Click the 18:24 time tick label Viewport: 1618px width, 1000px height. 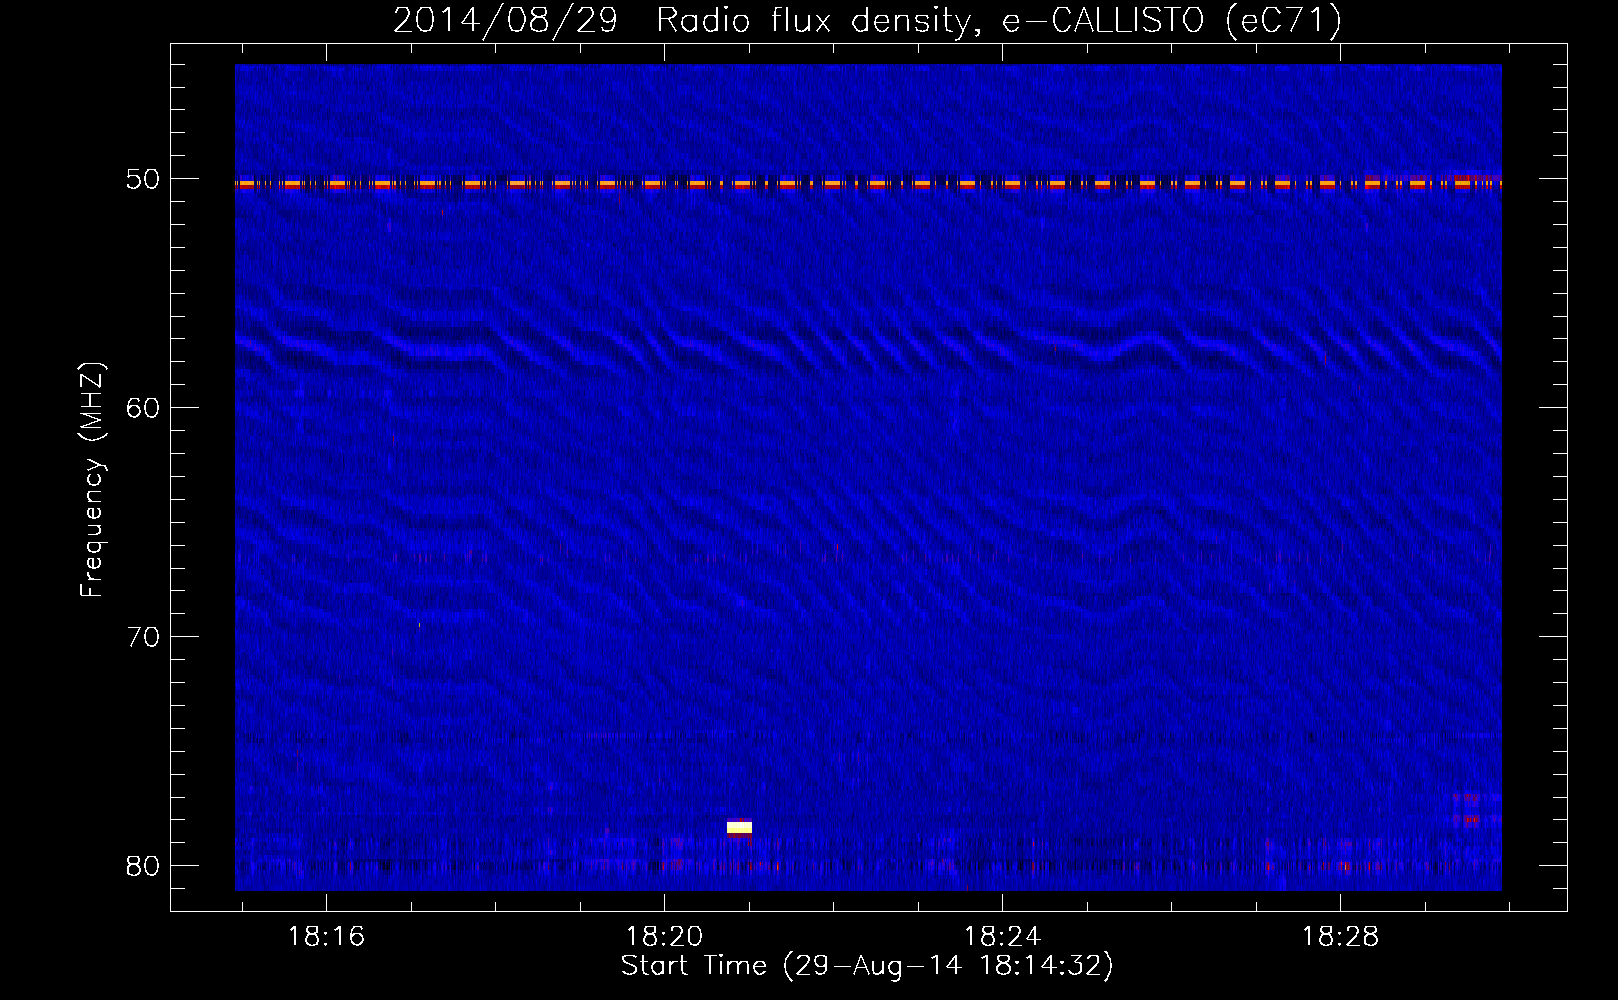click(x=1002, y=937)
